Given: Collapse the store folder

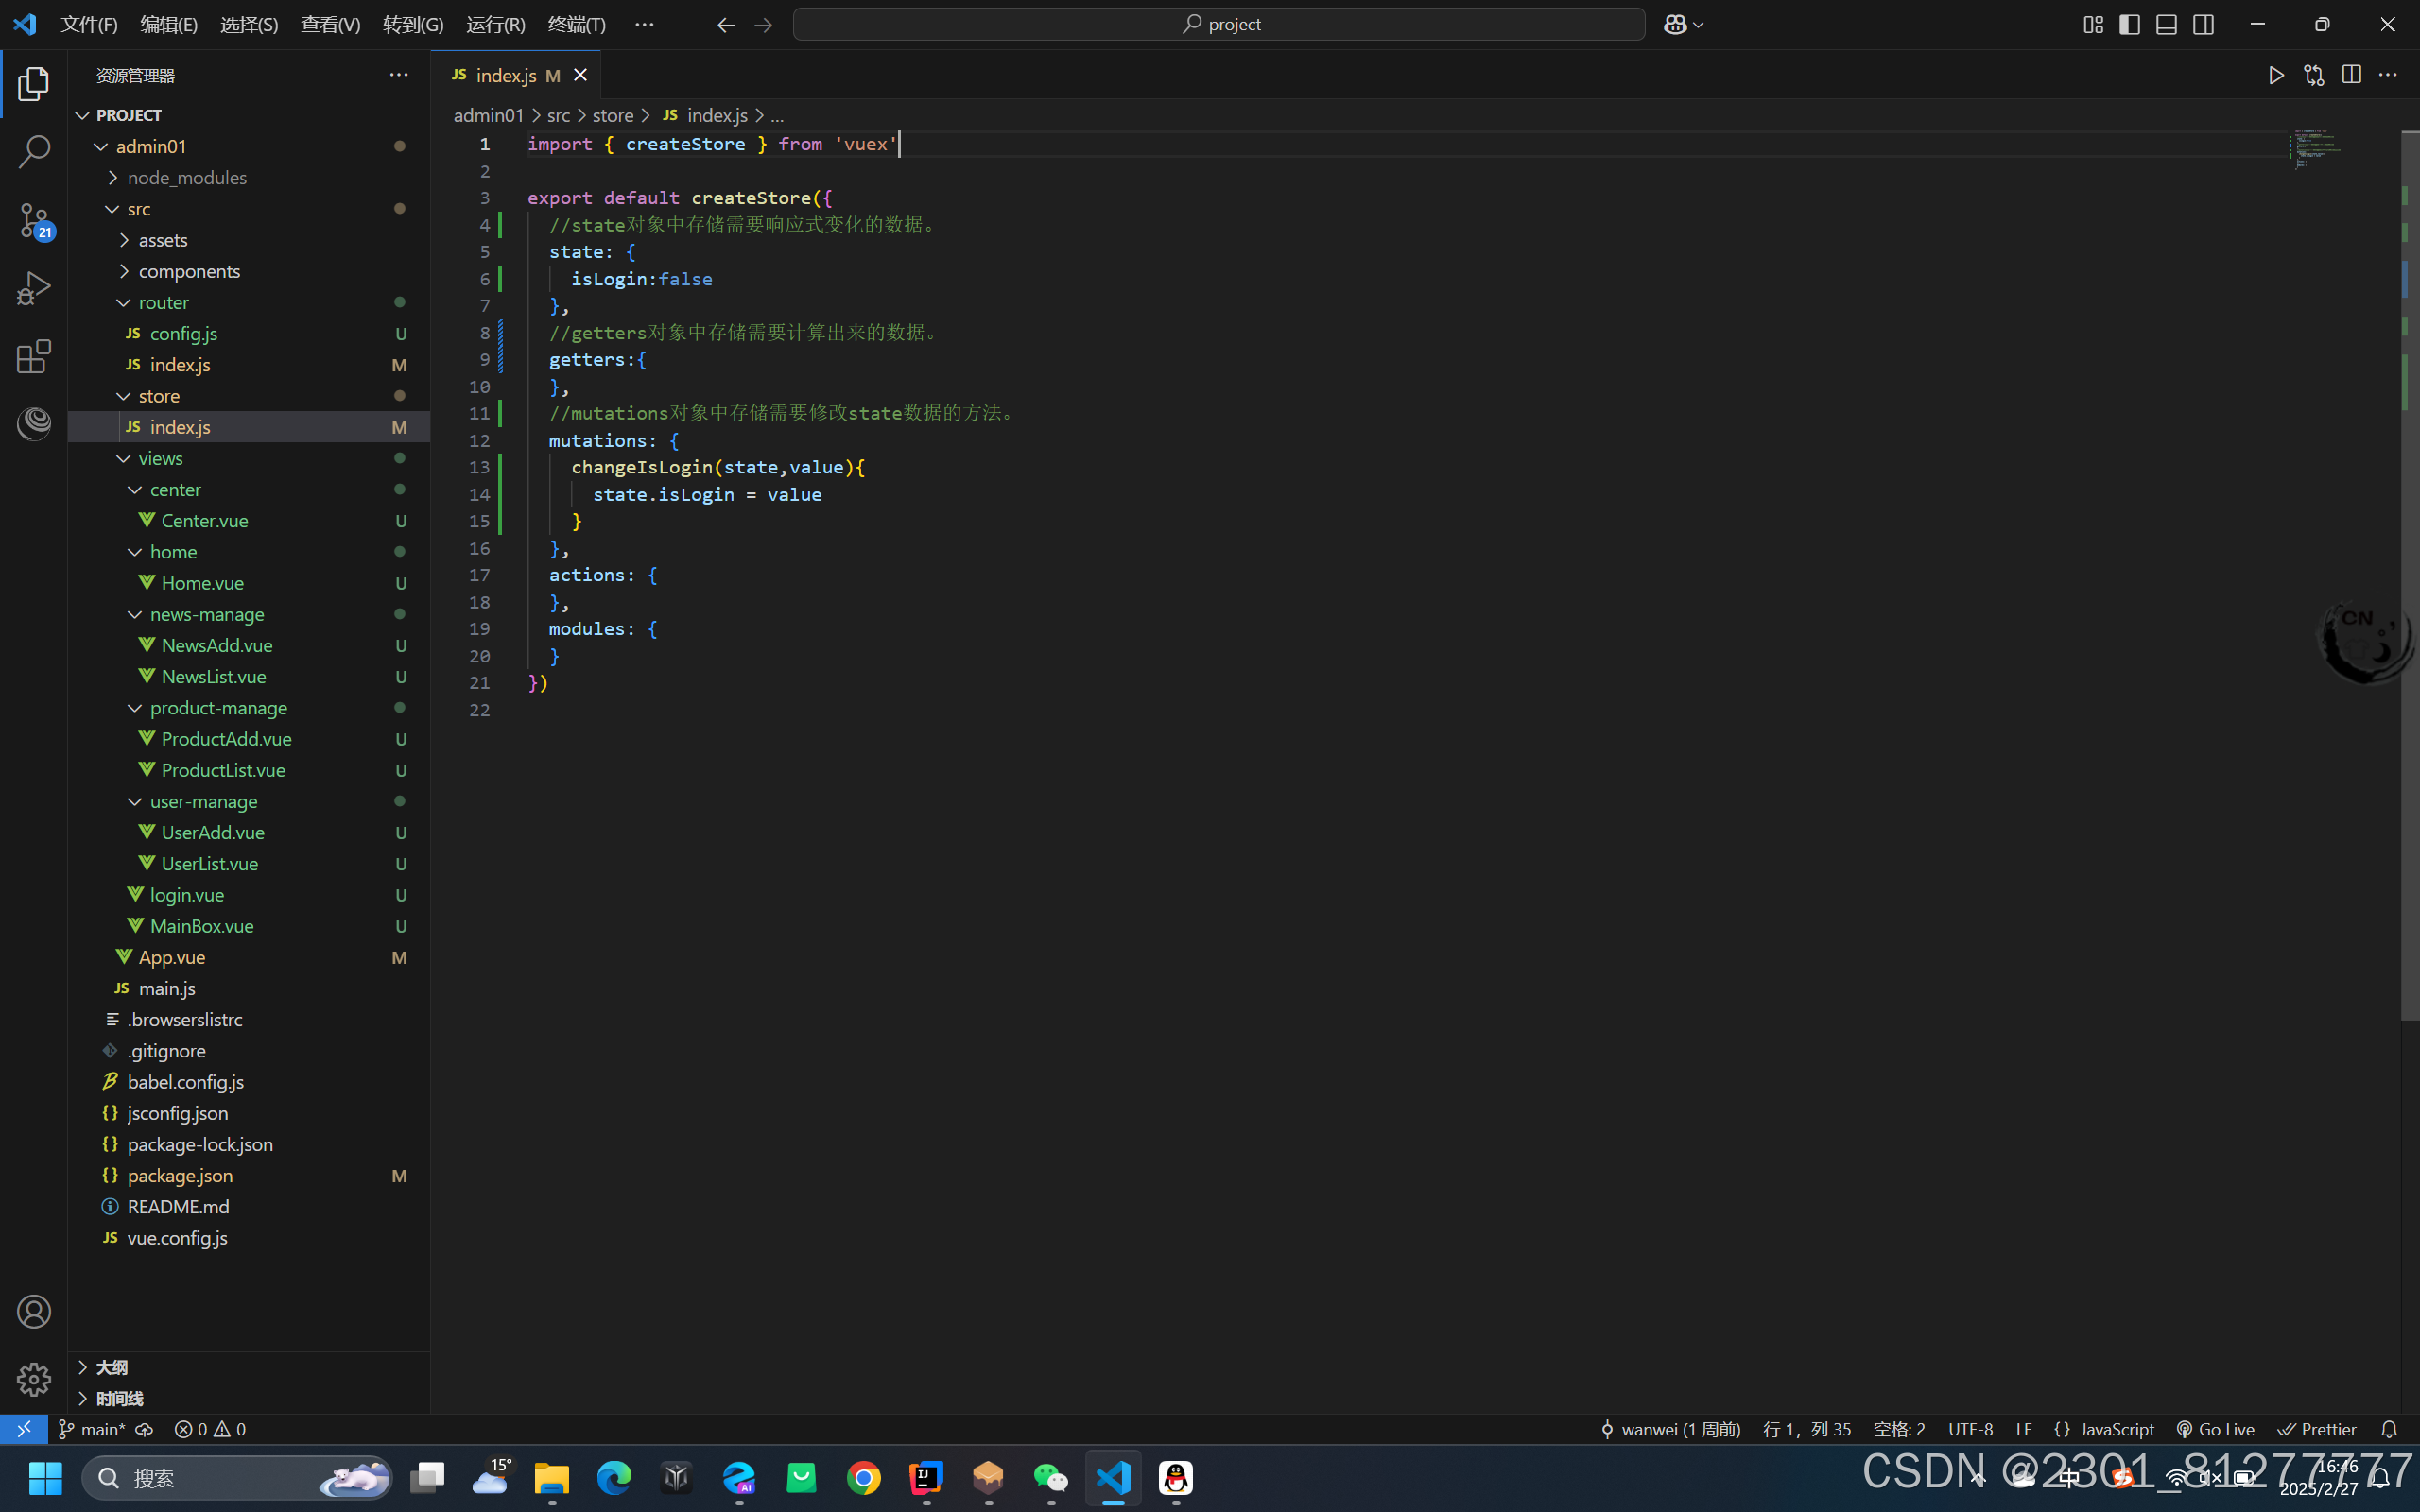Looking at the screenshot, I should [x=159, y=396].
